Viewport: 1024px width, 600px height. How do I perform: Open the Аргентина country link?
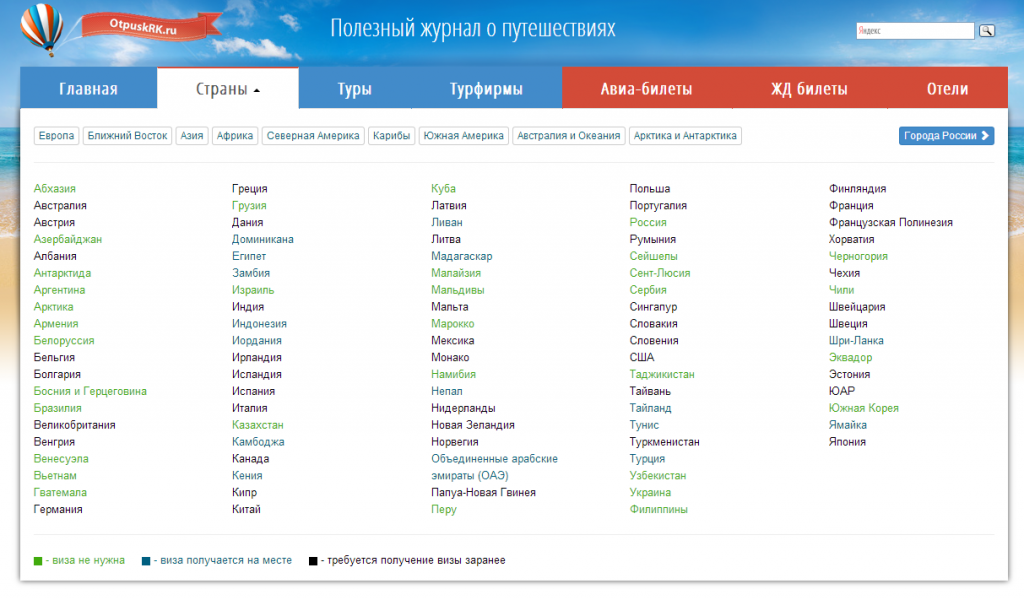(59, 290)
